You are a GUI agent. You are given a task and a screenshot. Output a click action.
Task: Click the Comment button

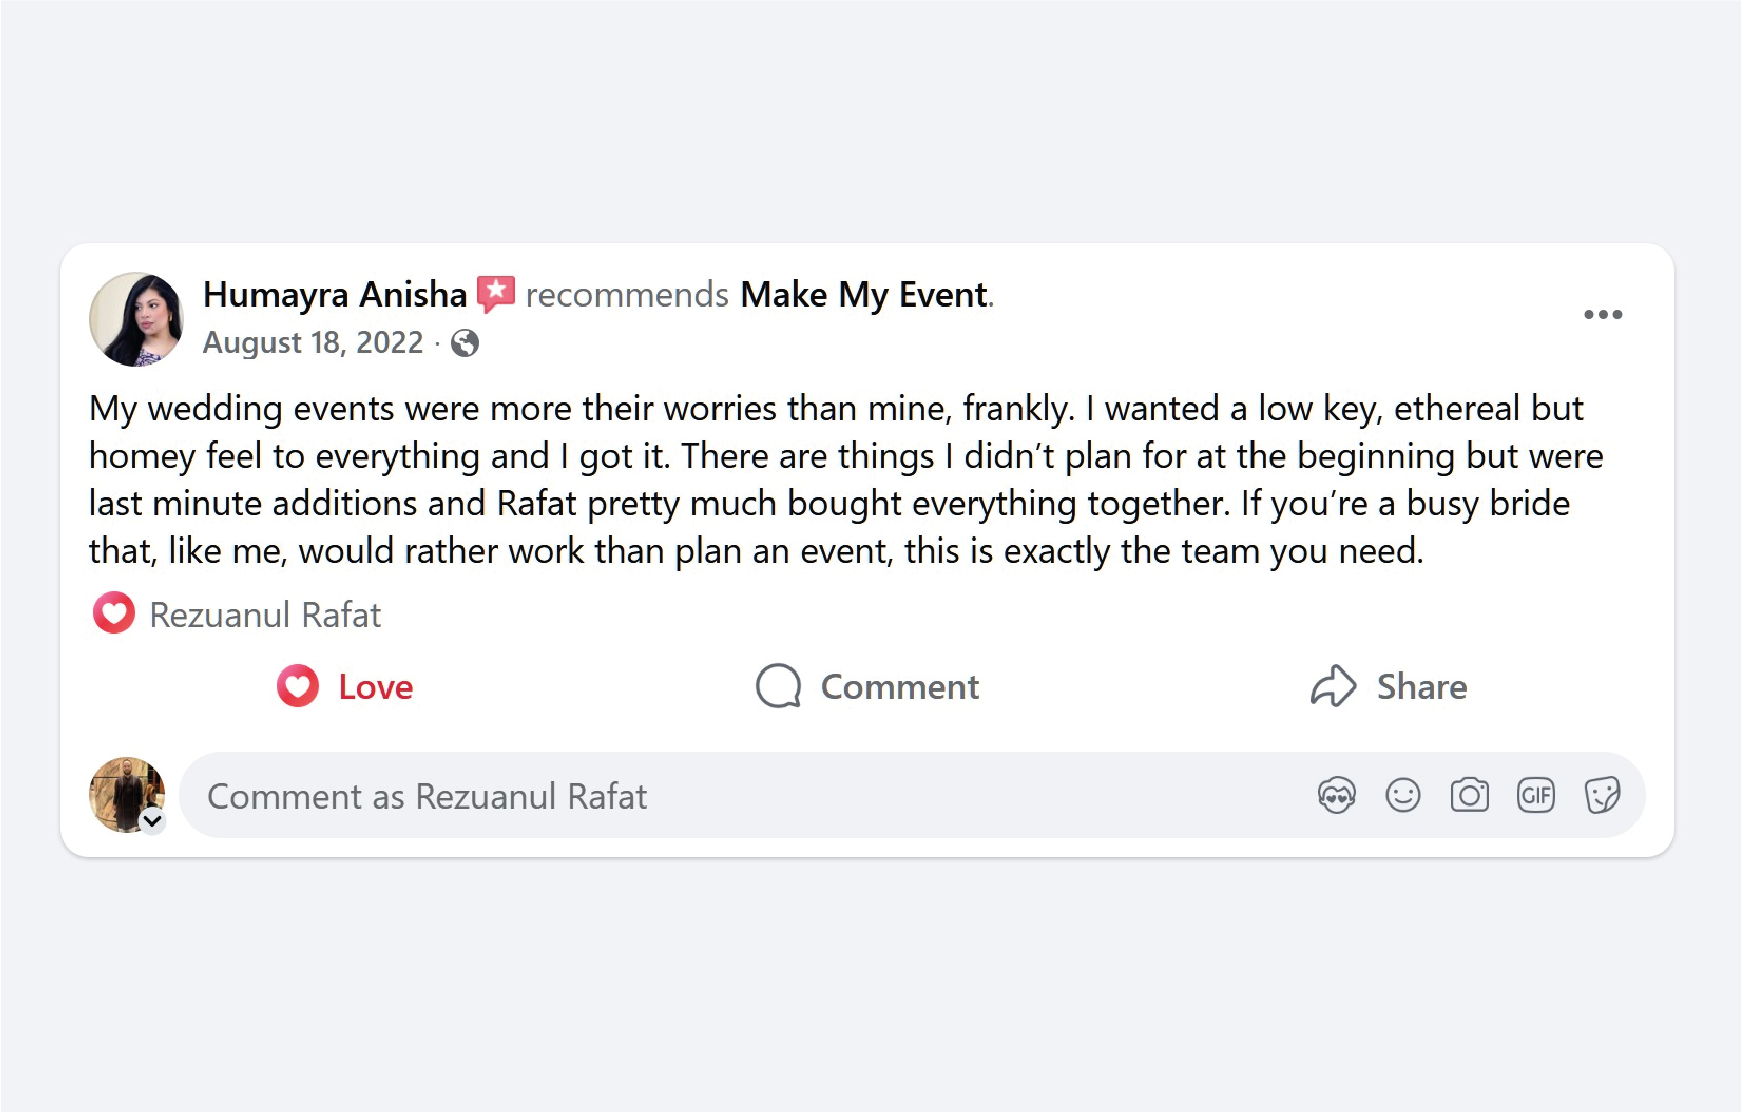[x=868, y=687]
